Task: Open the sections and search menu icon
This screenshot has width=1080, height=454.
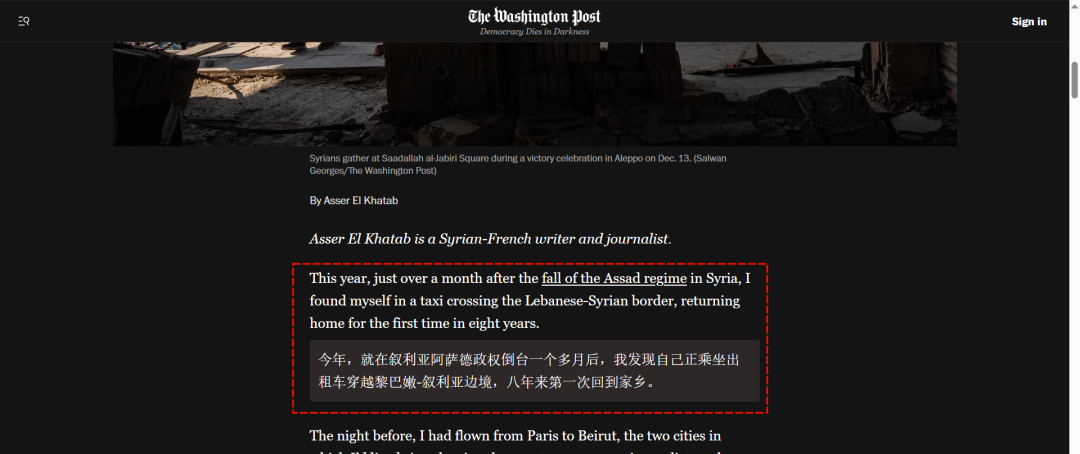Action: (x=23, y=21)
